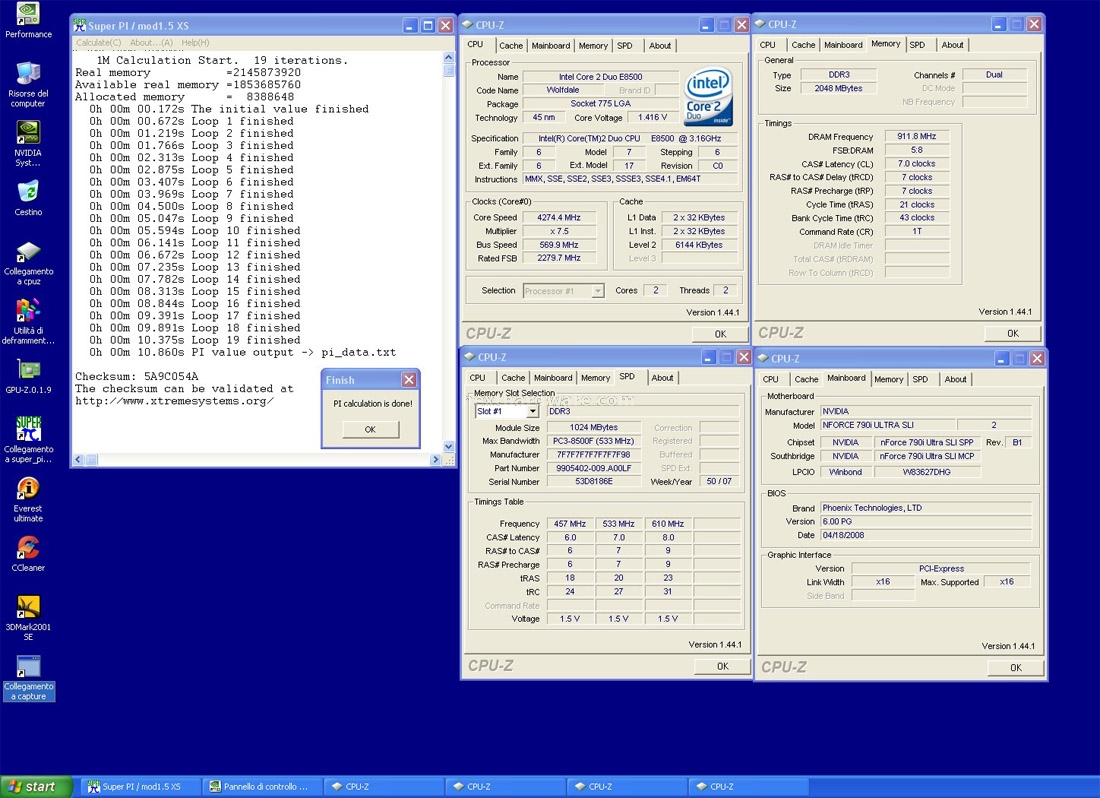The height and width of the screenshot is (798, 1100).
Task: Click the 'Phoenix Technologies, LTD' BIOS brand
Action: (x=925, y=508)
